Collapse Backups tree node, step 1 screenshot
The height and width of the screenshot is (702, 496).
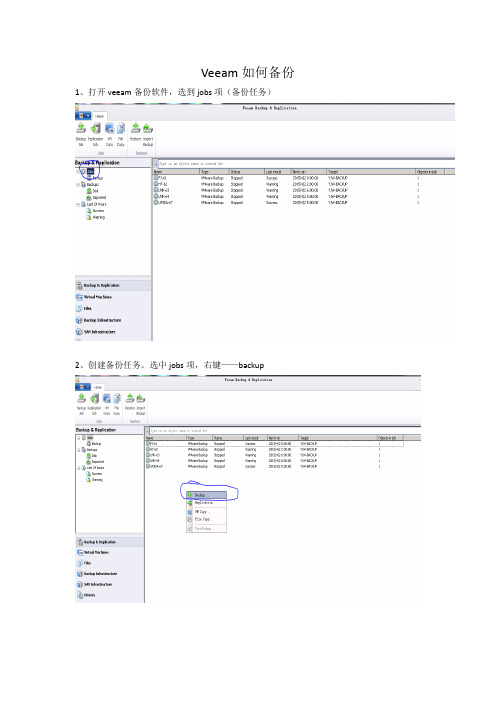point(78,184)
